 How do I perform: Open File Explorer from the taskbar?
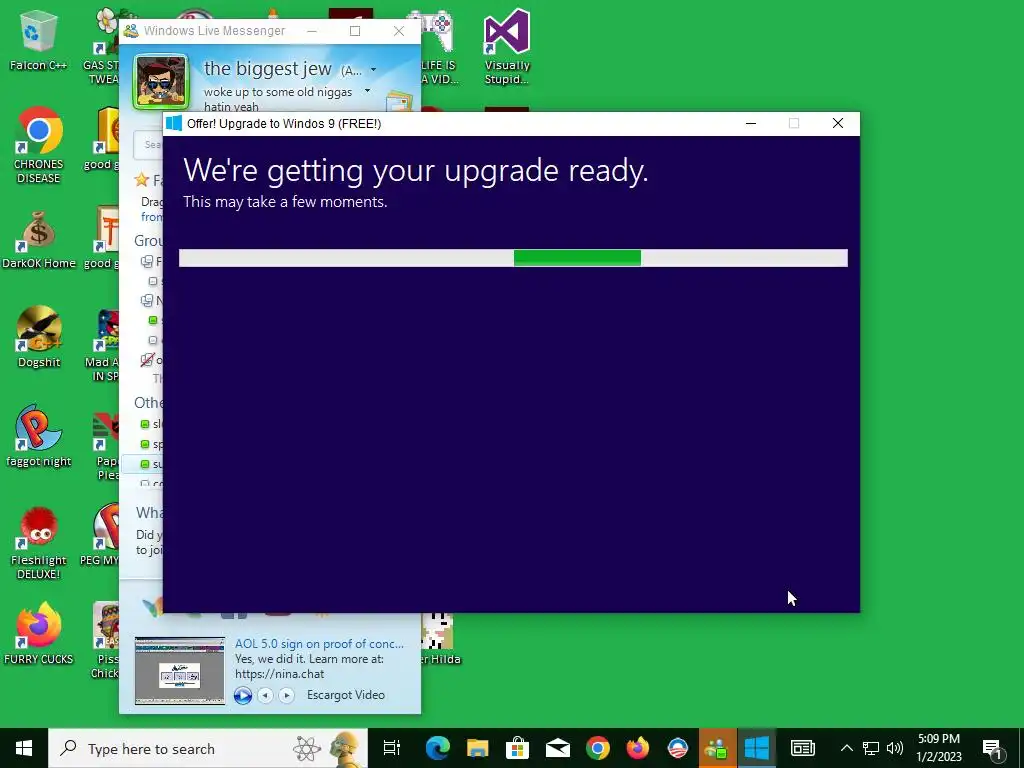pos(477,748)
